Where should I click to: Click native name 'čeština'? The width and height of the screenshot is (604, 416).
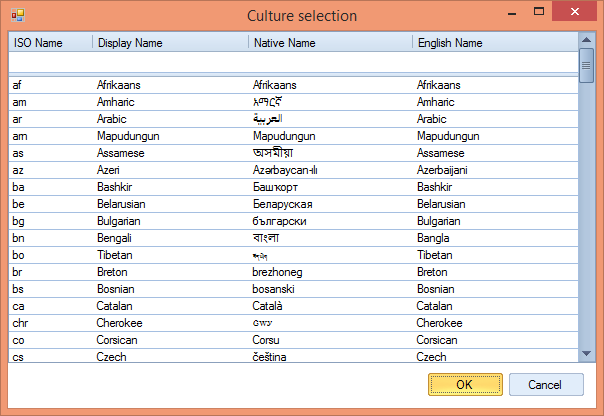pyautogui.click(x=269, y=357)
